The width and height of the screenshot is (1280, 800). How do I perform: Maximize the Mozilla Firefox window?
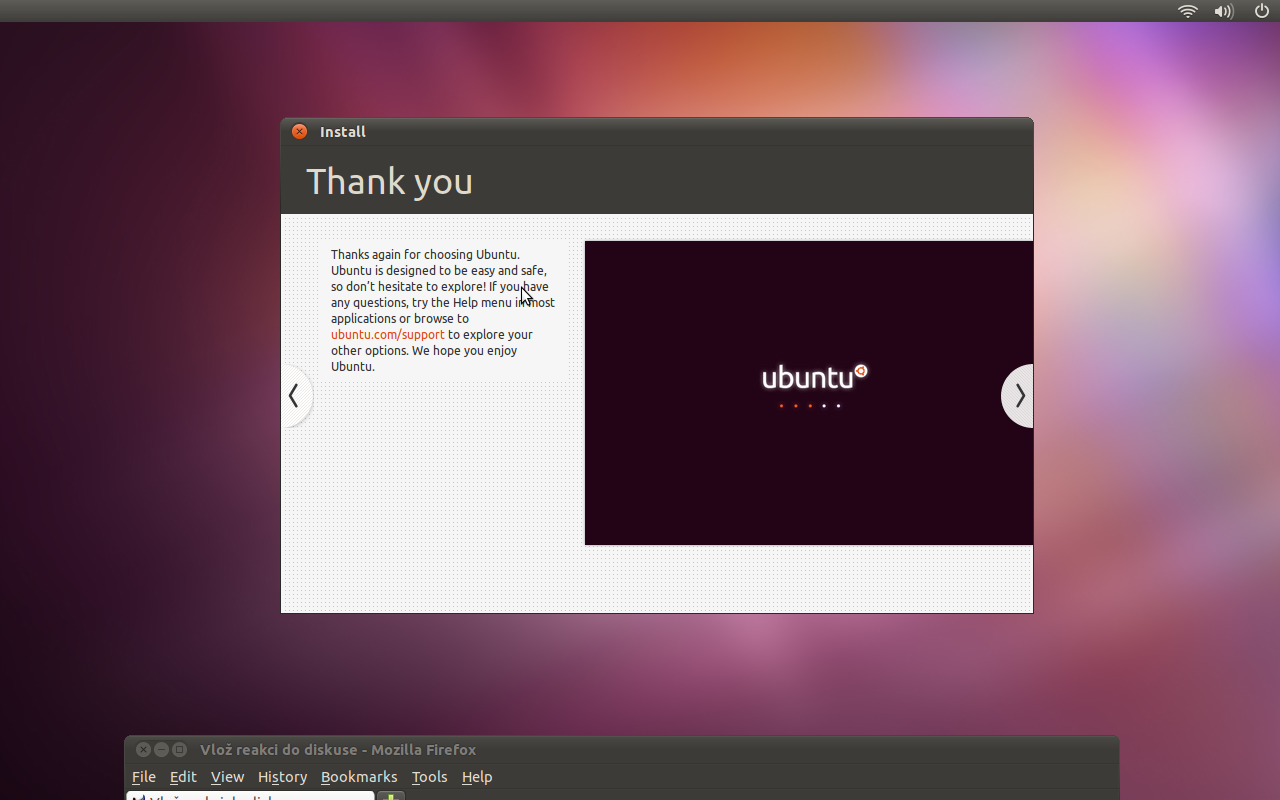pyautogui.click(x=179, y=749)
